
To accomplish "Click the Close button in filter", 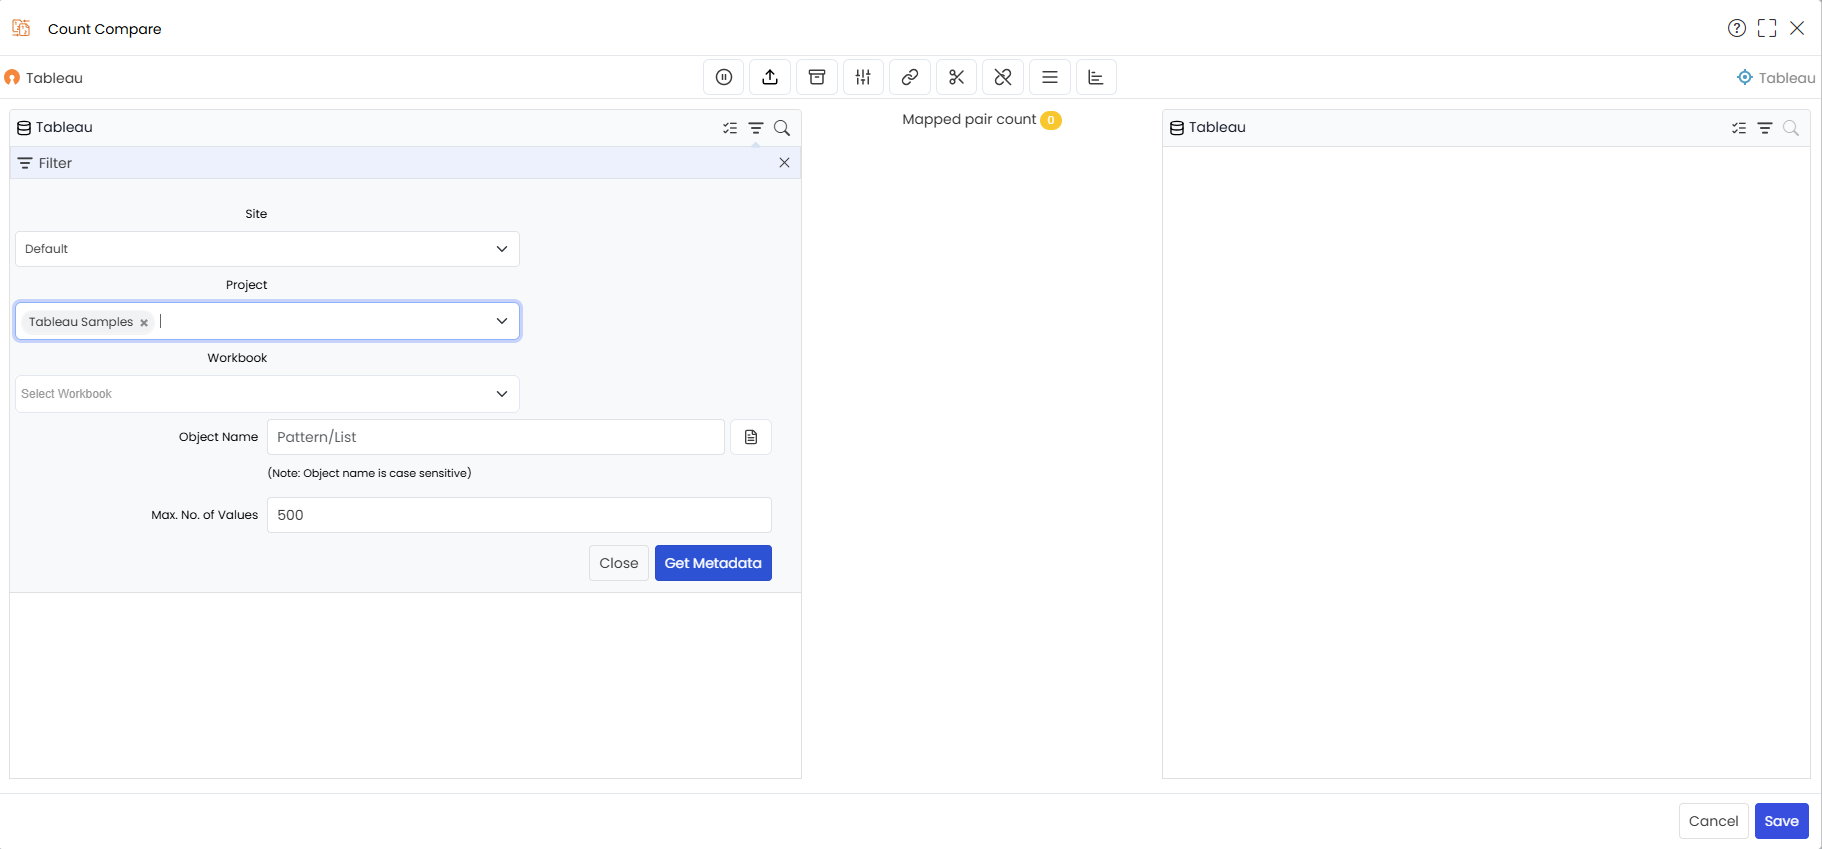I will (619, 563).
